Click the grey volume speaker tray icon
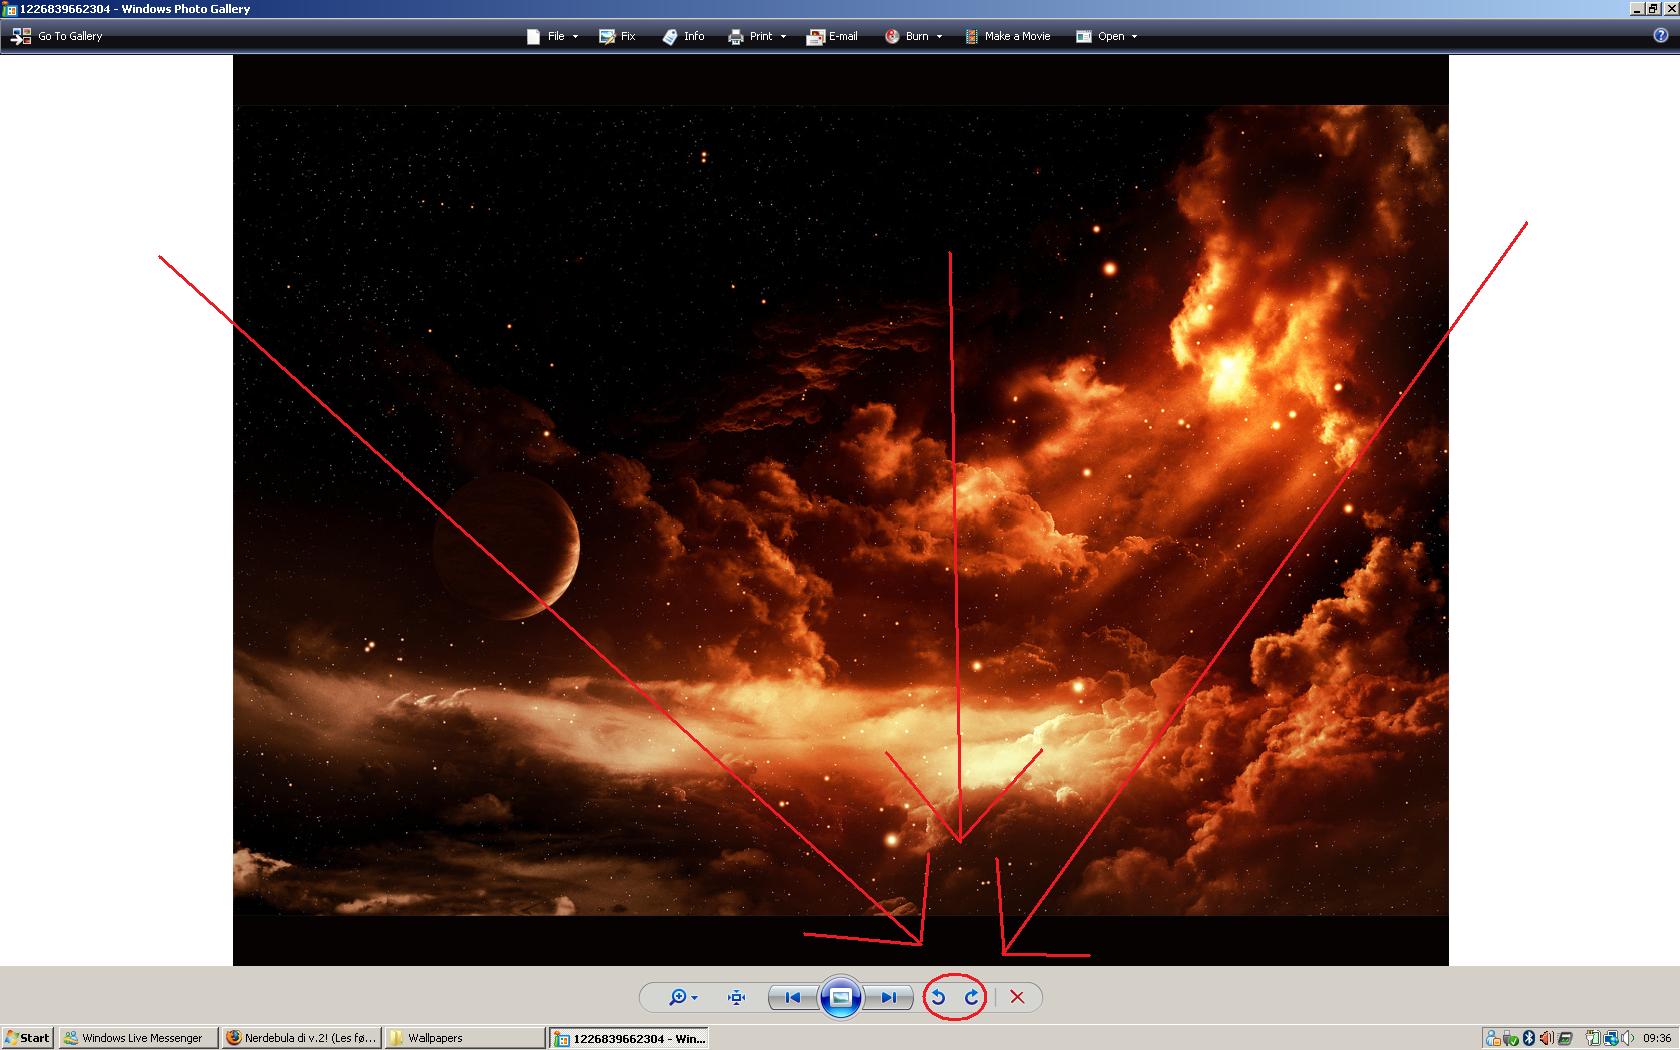Image resolution: width=1680 pixels, height=1050 pixels. point(1627,1038)
